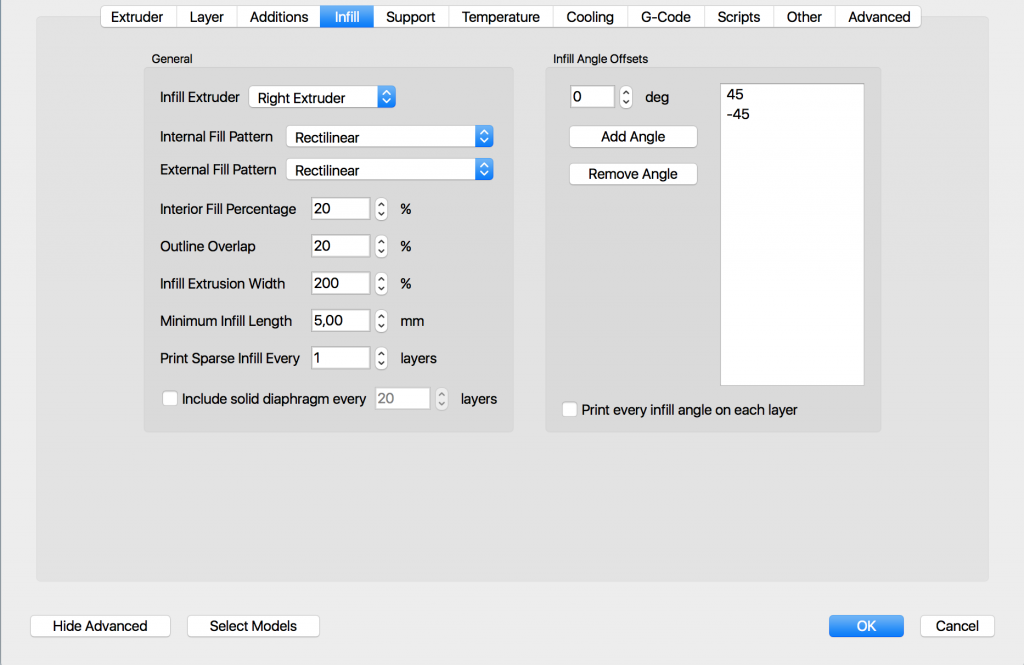
Task: Open the Support tab
Action: (x=411, y=17)
